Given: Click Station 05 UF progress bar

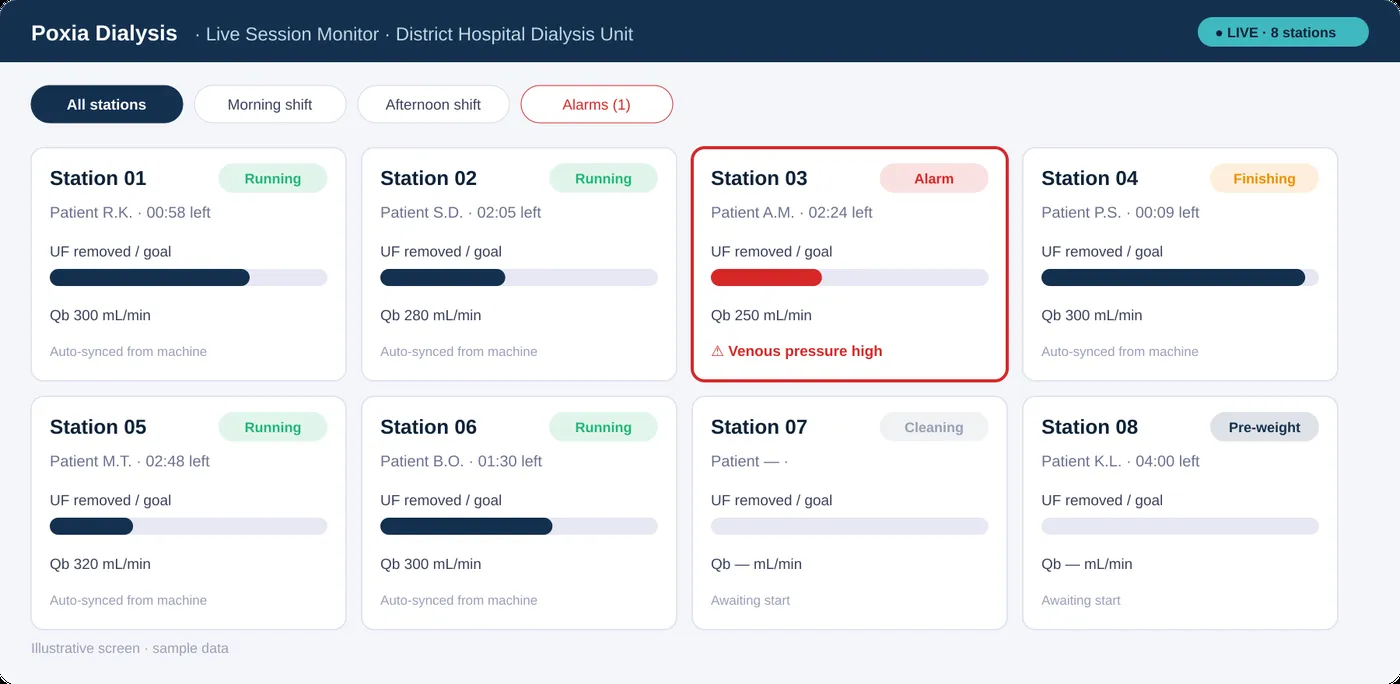Looking at the screenshot, I should pos(188,526).
